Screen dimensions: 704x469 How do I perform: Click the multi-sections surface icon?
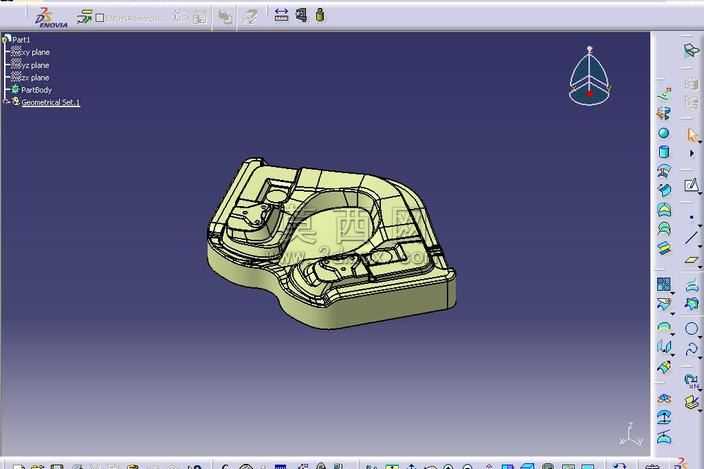(x=664, y=228)
